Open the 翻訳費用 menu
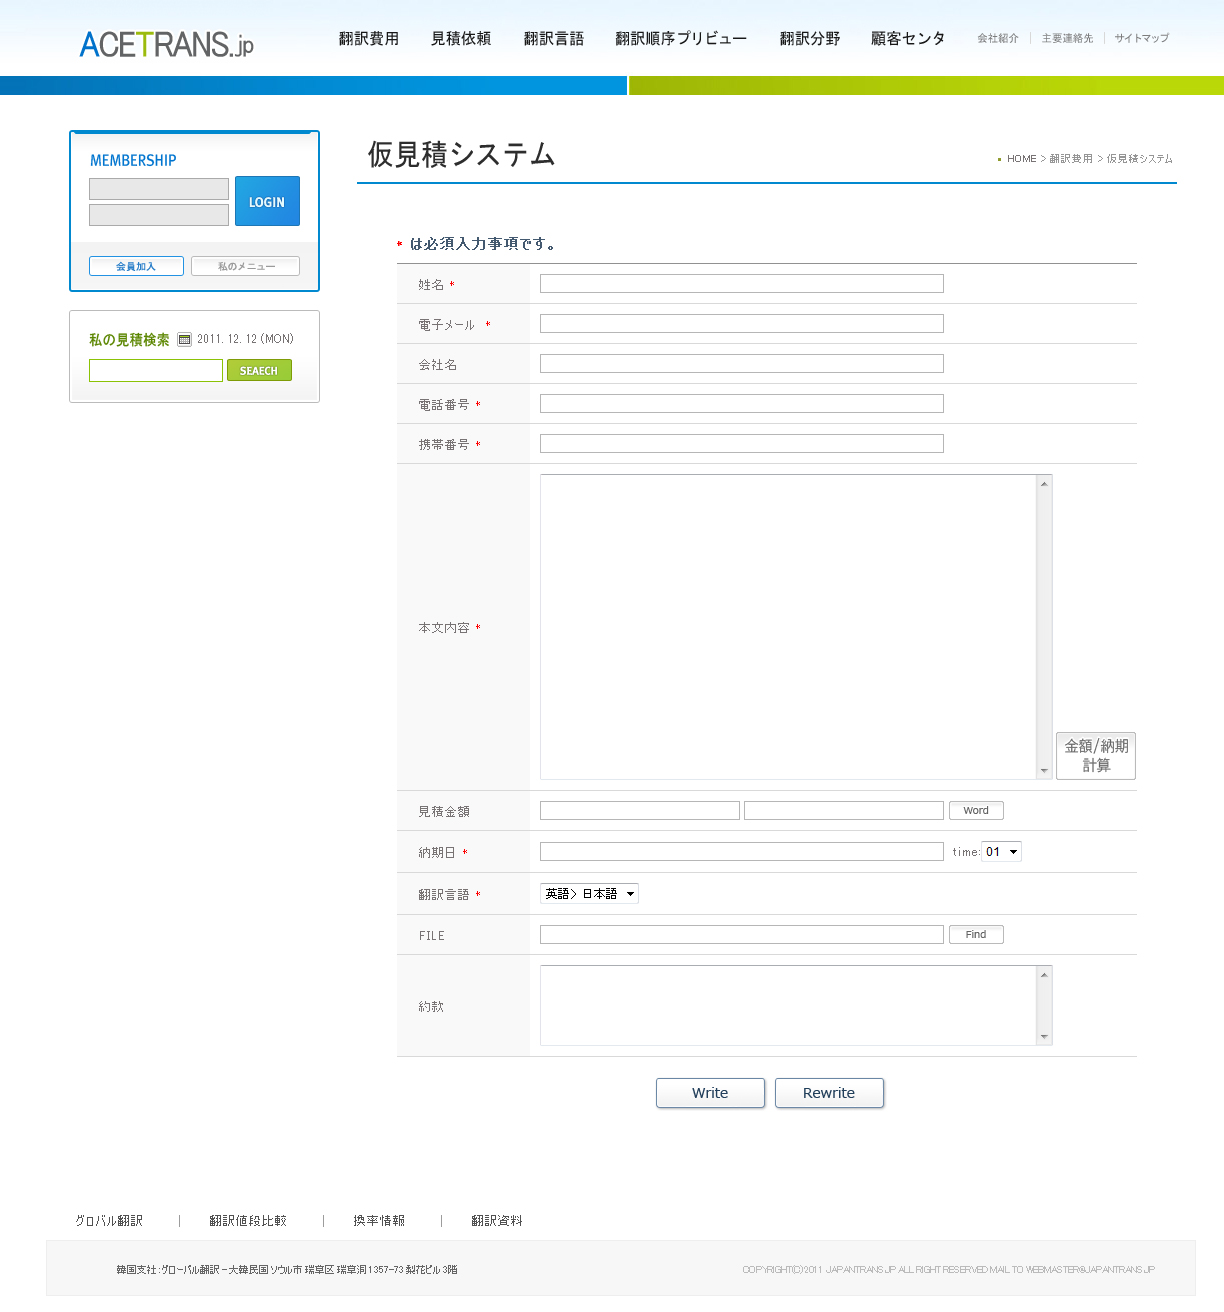 coord(368,39)
